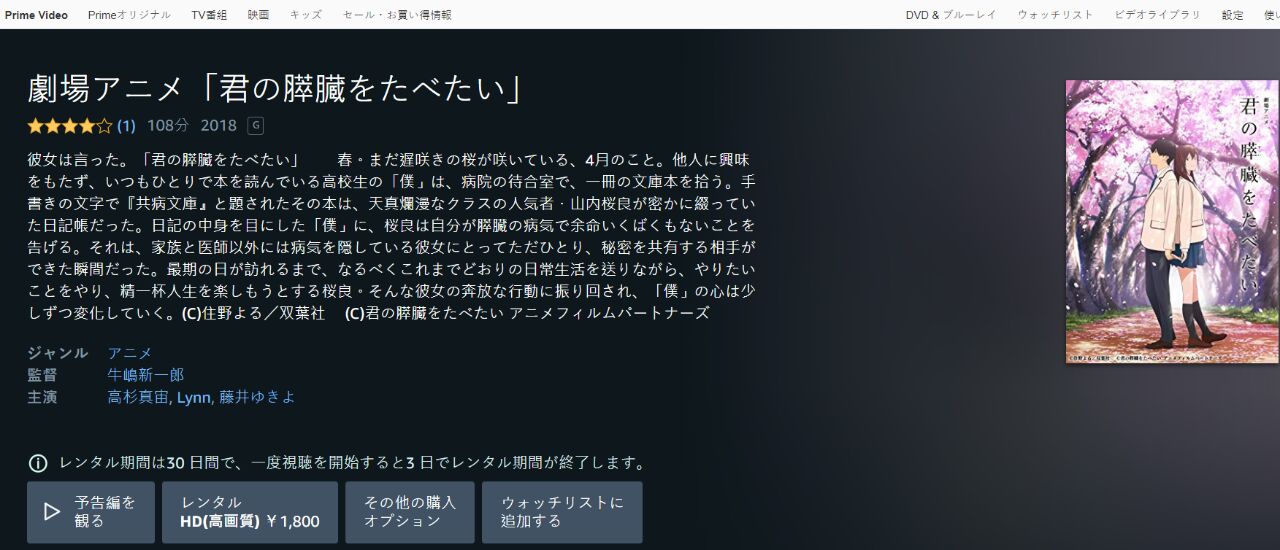Click the play icon on trailer button
Image resolution: width=1280 pixels, height=550 pixels.
(52, 512)
